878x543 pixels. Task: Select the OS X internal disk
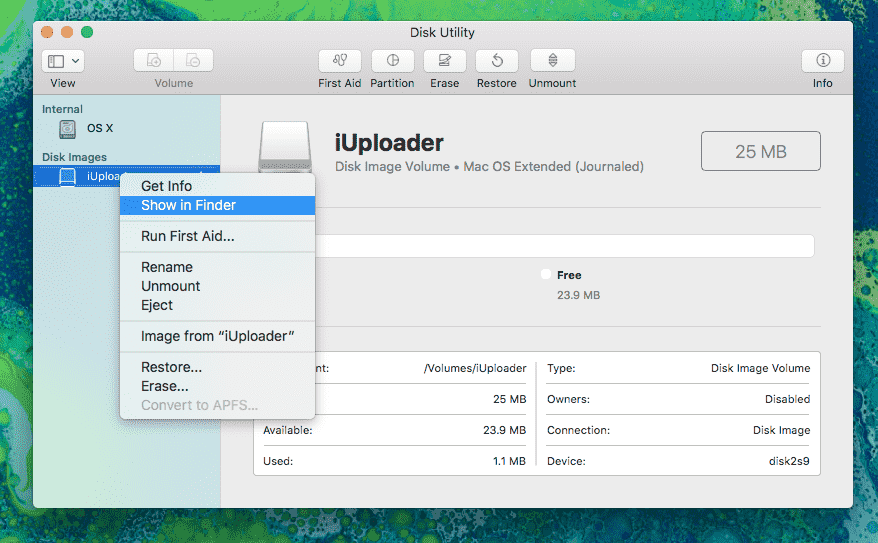coord(127,128)
